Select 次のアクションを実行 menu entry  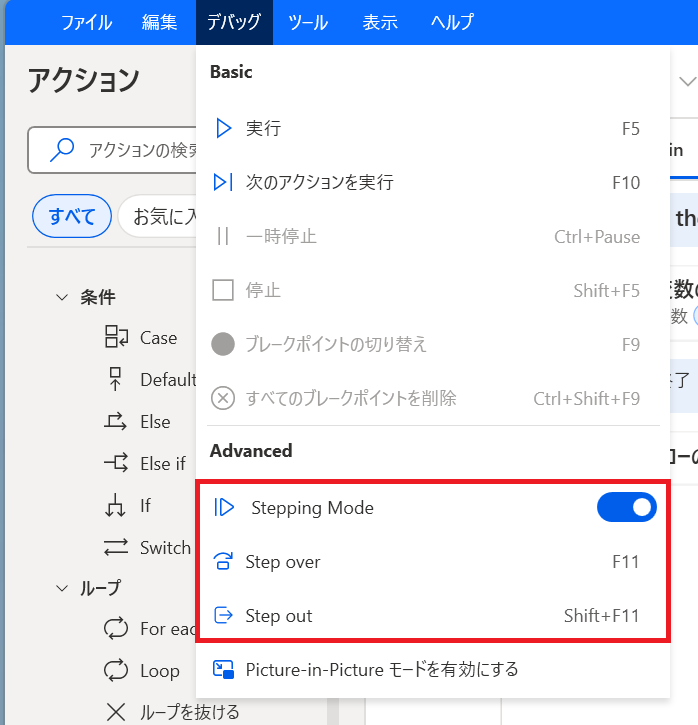tap(320, 182)
